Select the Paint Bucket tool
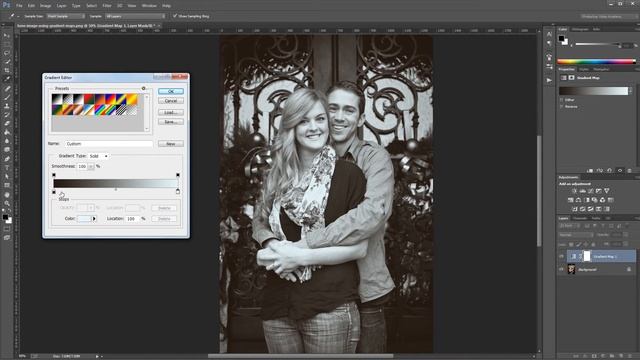The image size is (640, 360). click(7, 132)
